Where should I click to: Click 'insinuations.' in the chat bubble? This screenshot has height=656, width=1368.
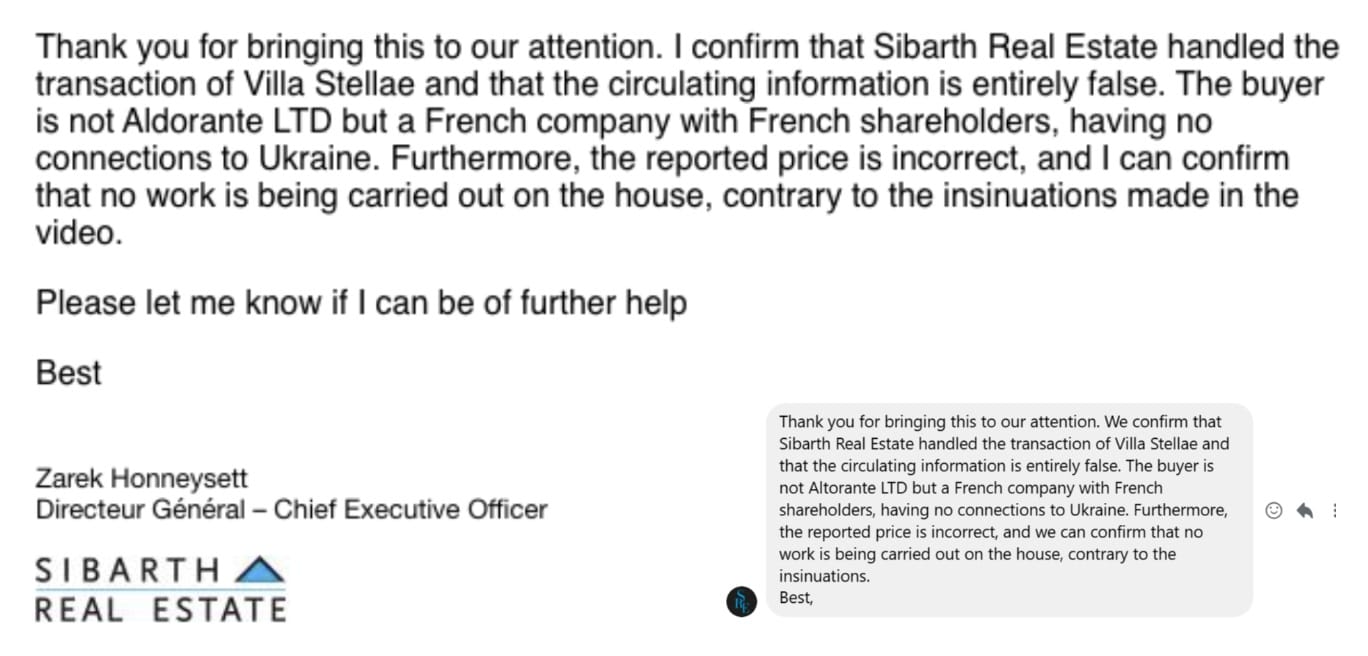coord(825,576)
